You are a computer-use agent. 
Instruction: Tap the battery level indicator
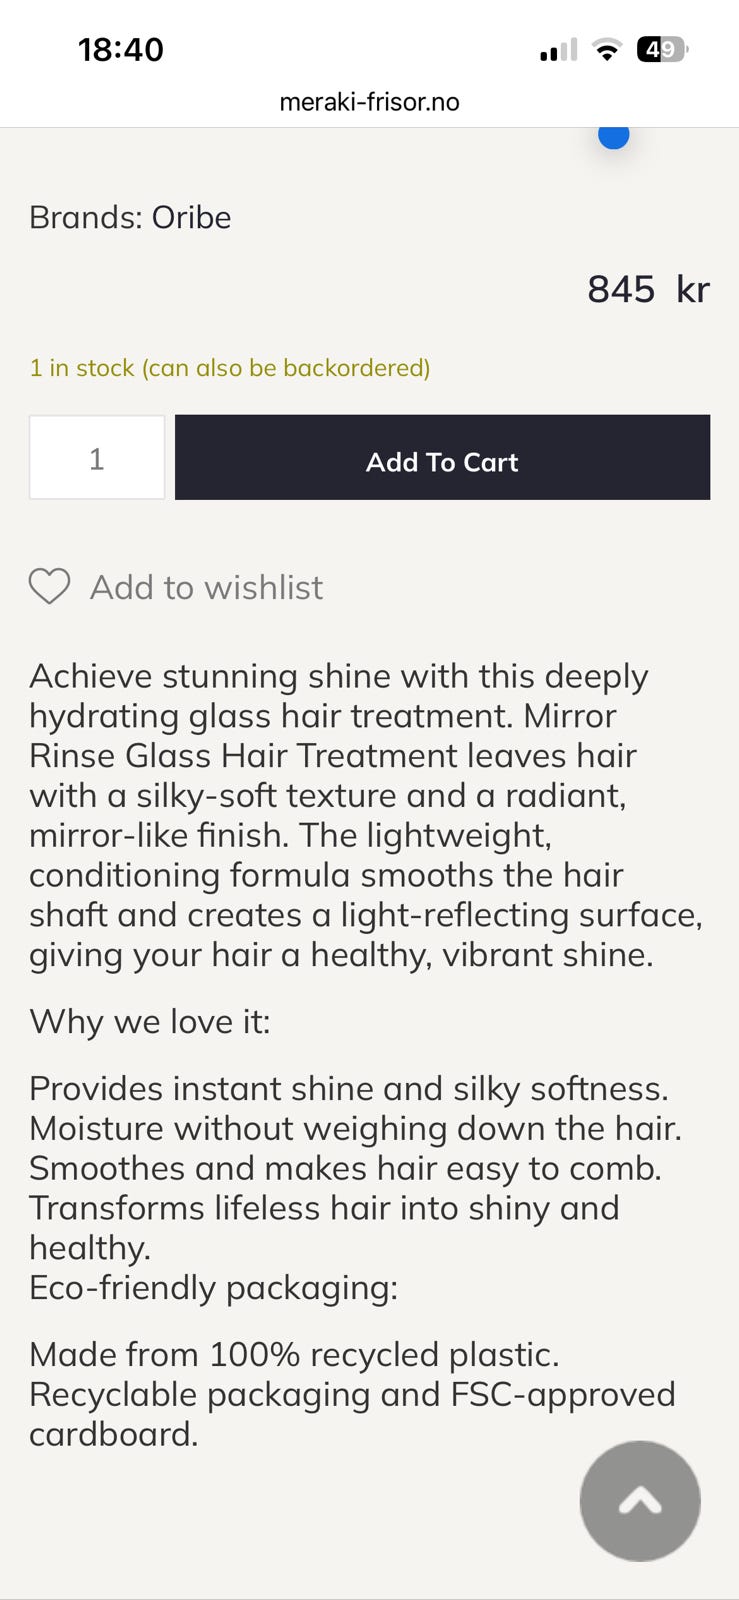coord(662,49)
